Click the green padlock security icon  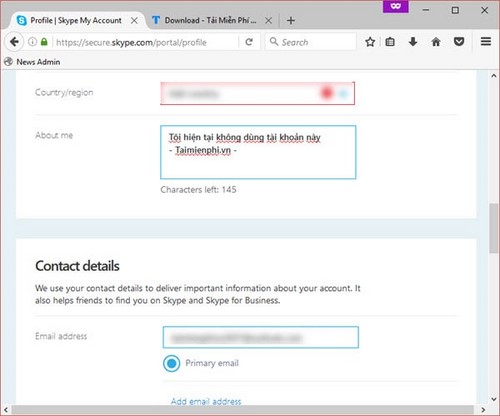44,42
